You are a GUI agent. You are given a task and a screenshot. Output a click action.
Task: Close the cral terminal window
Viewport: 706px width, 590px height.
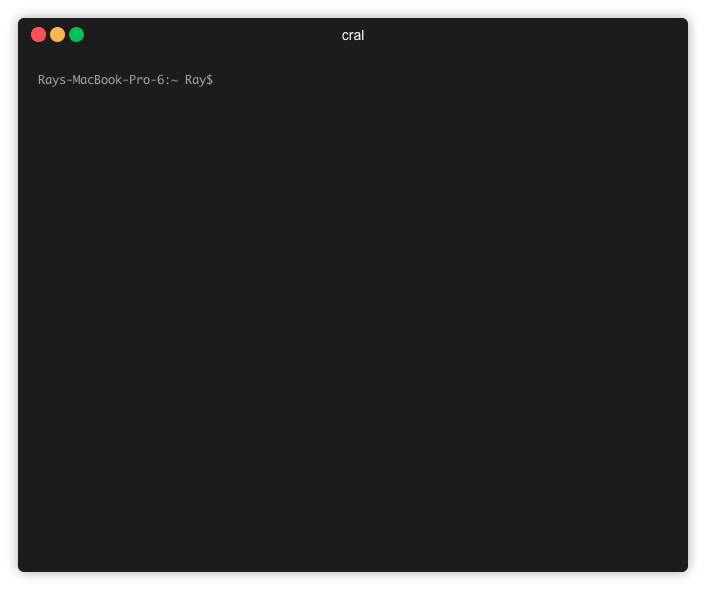(38, 35)
